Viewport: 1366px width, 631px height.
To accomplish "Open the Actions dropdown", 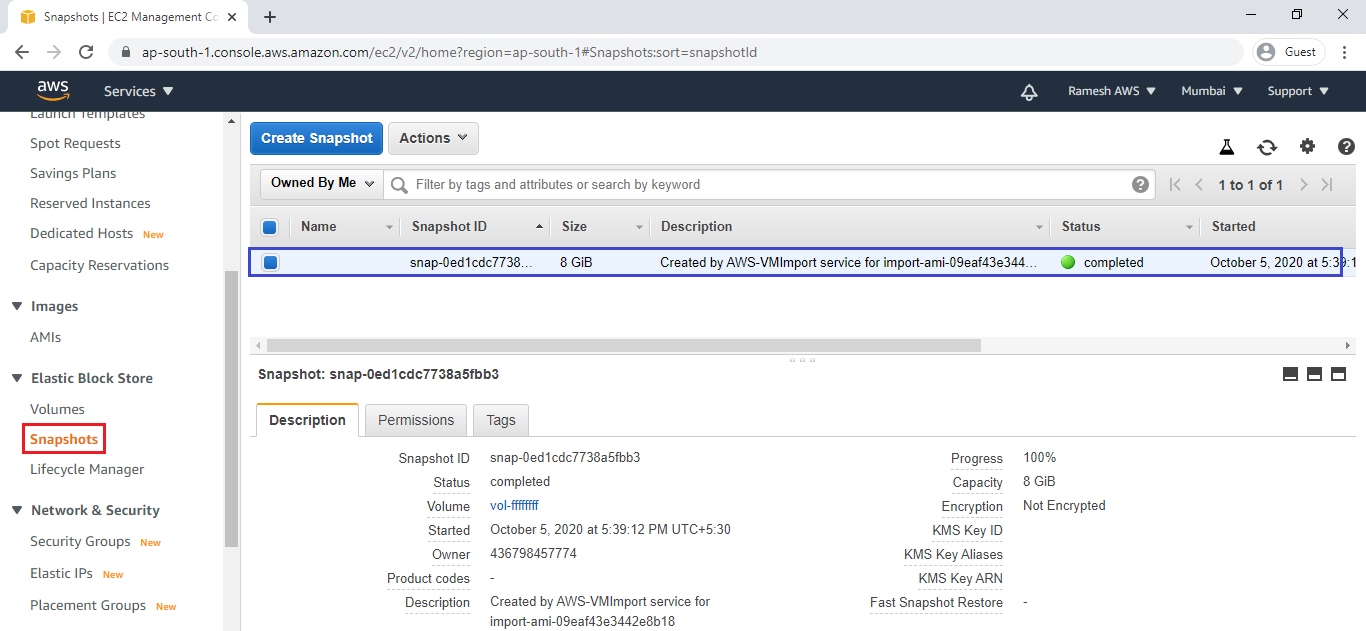I will tap(433, 138).
